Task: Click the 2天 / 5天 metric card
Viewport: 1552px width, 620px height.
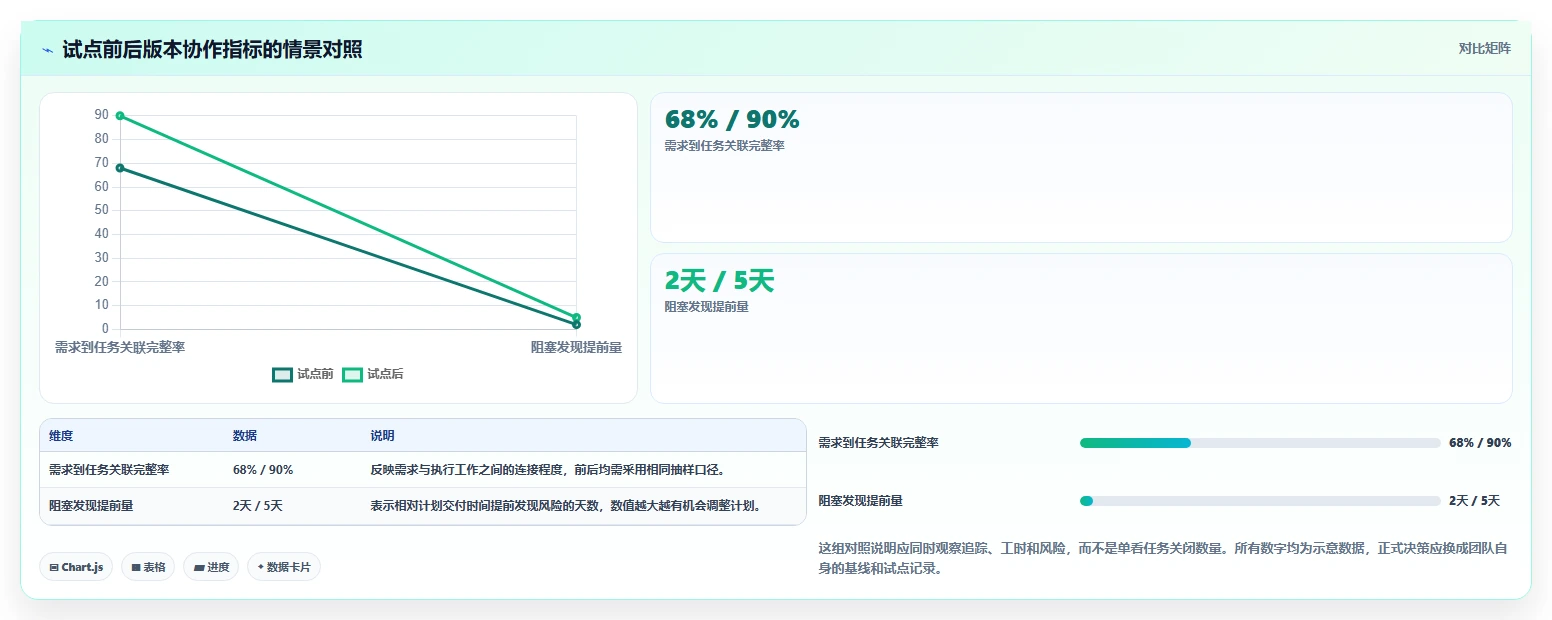Action: [x=1081, y=328]
